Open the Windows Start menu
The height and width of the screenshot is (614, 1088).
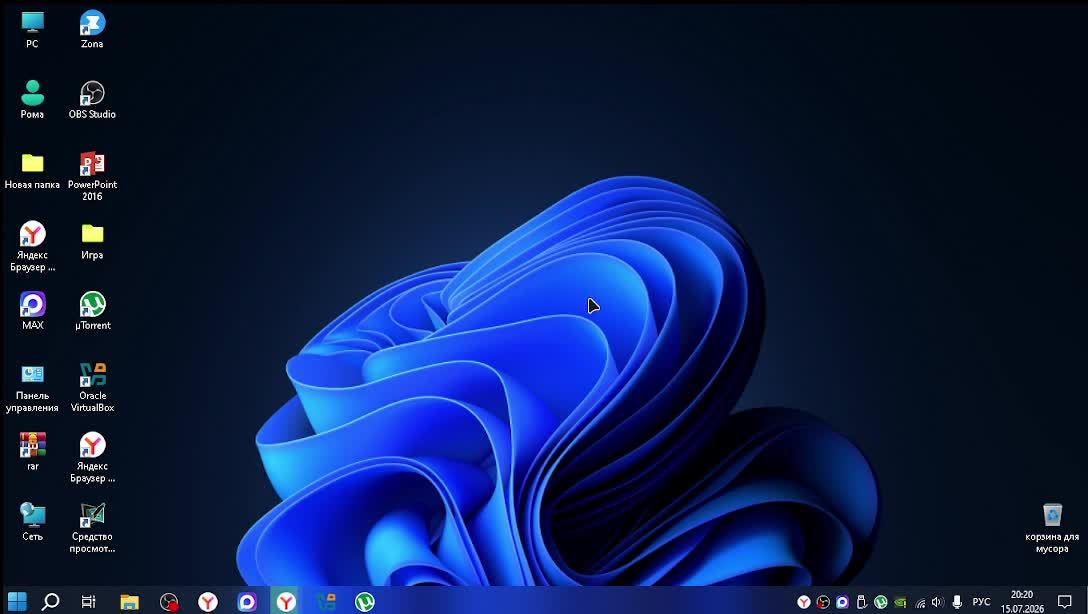(17, 602)
